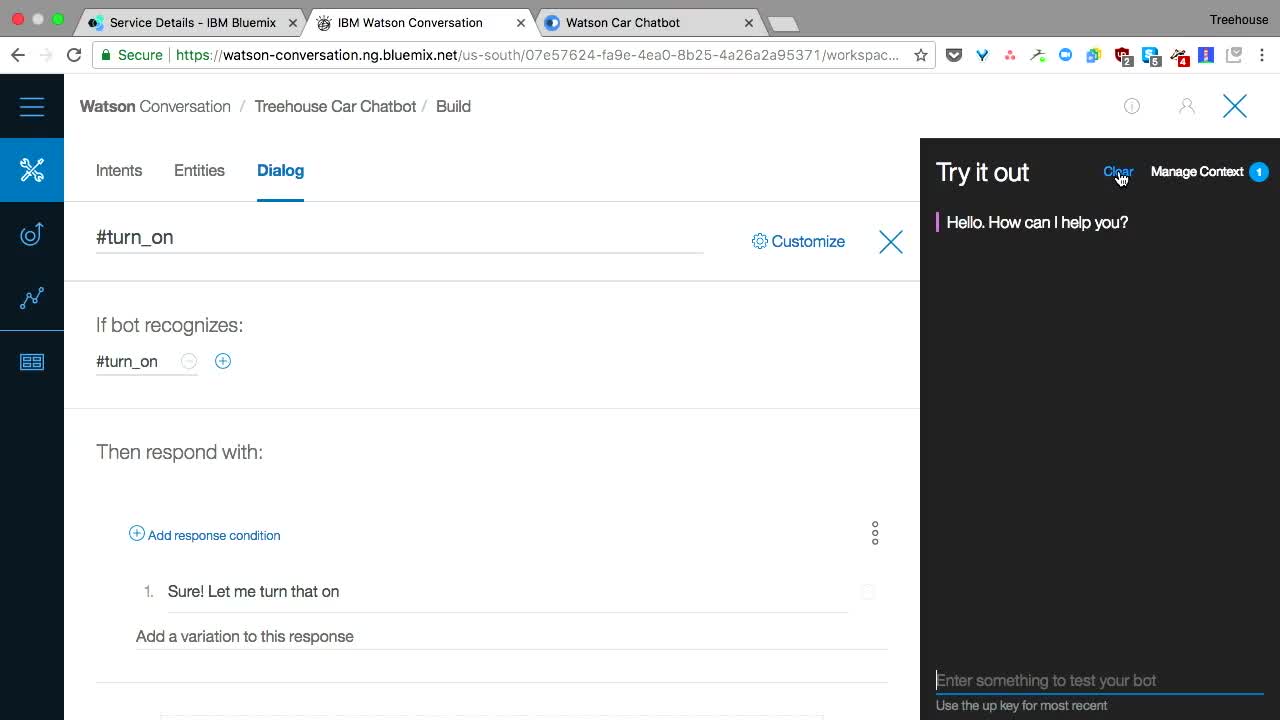Open Chrome three-dot menu
This screenshot has height=720, width=1280.
tap(1263, 56)
